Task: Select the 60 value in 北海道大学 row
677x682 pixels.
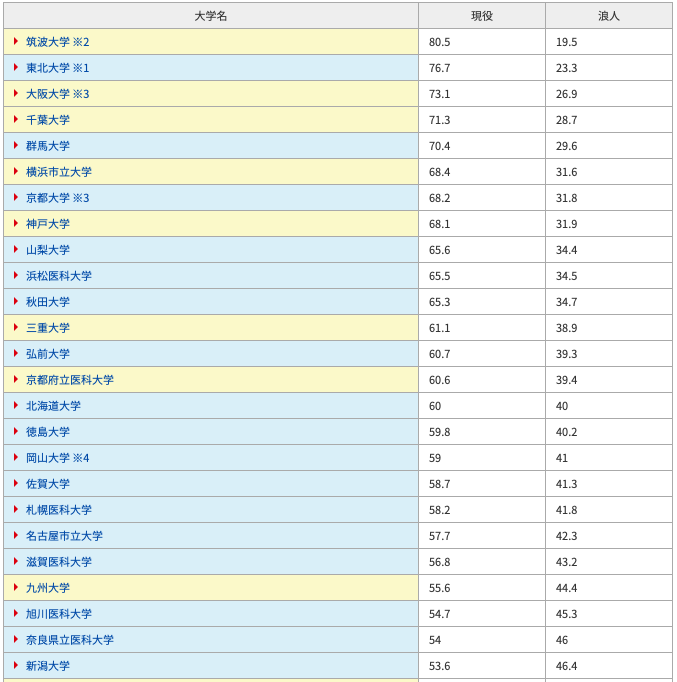Action: (435, 406)
